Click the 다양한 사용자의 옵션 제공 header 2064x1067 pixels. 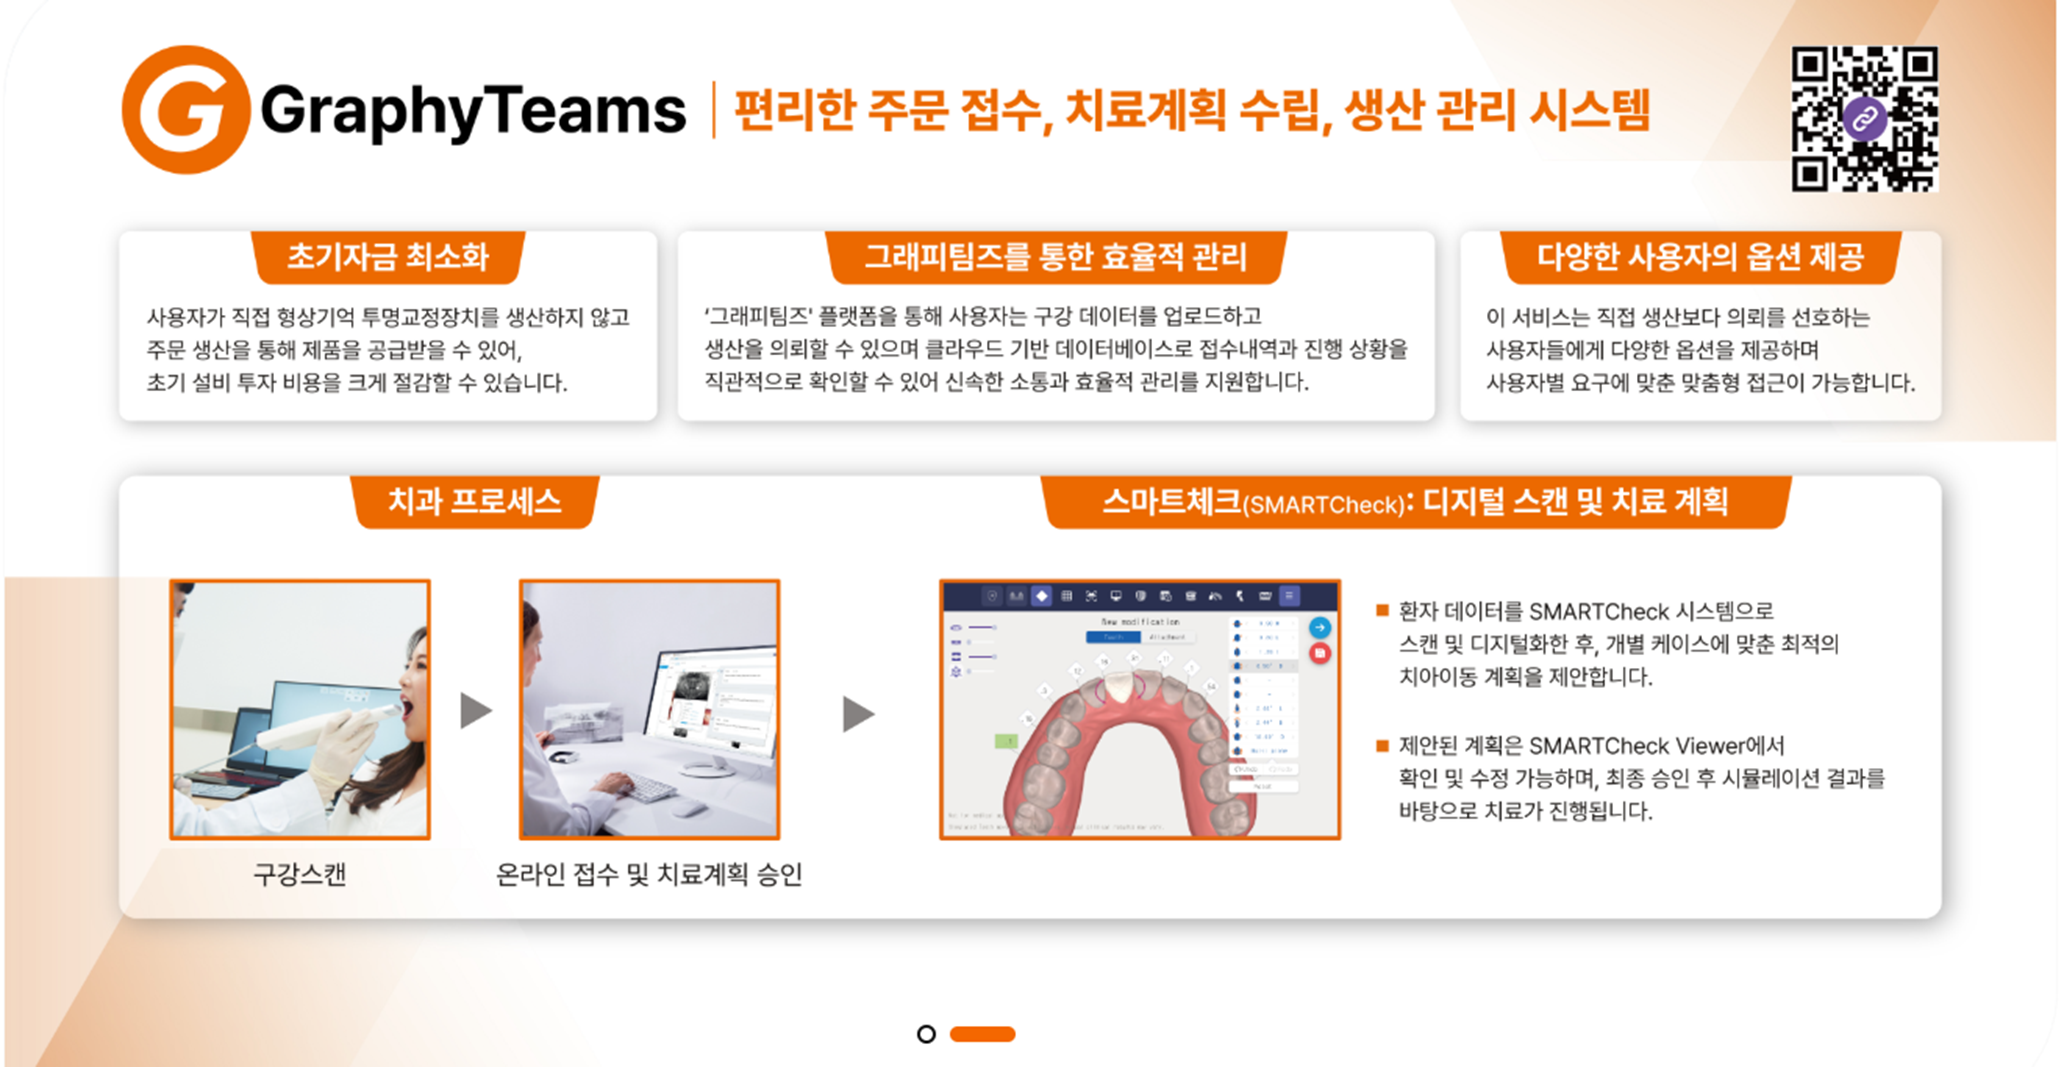(x=1700, y=257)
